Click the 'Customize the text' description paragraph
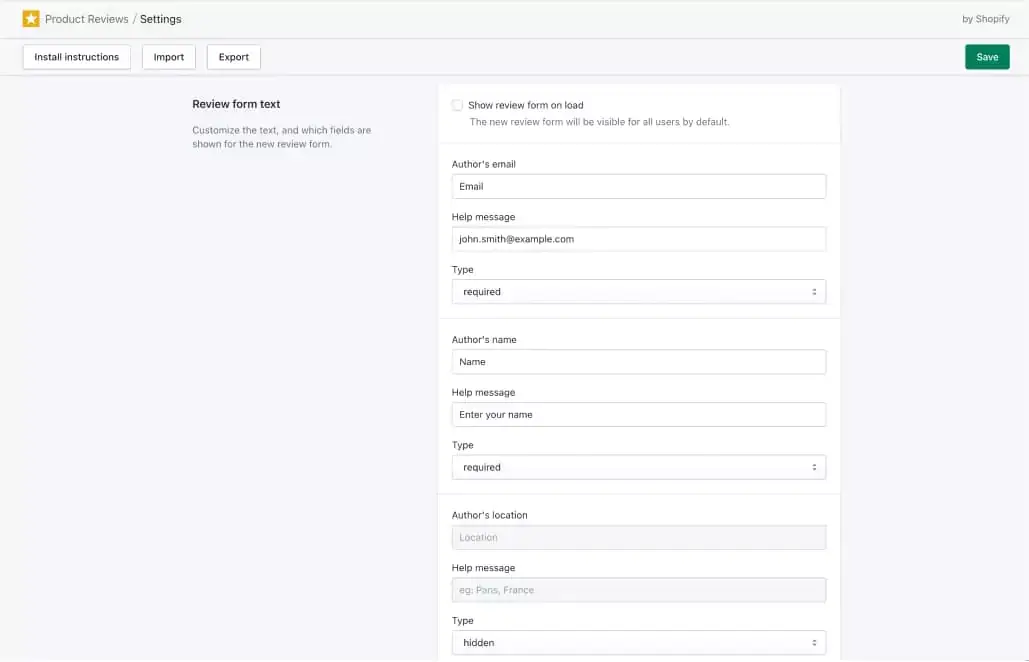 [282, 137]
